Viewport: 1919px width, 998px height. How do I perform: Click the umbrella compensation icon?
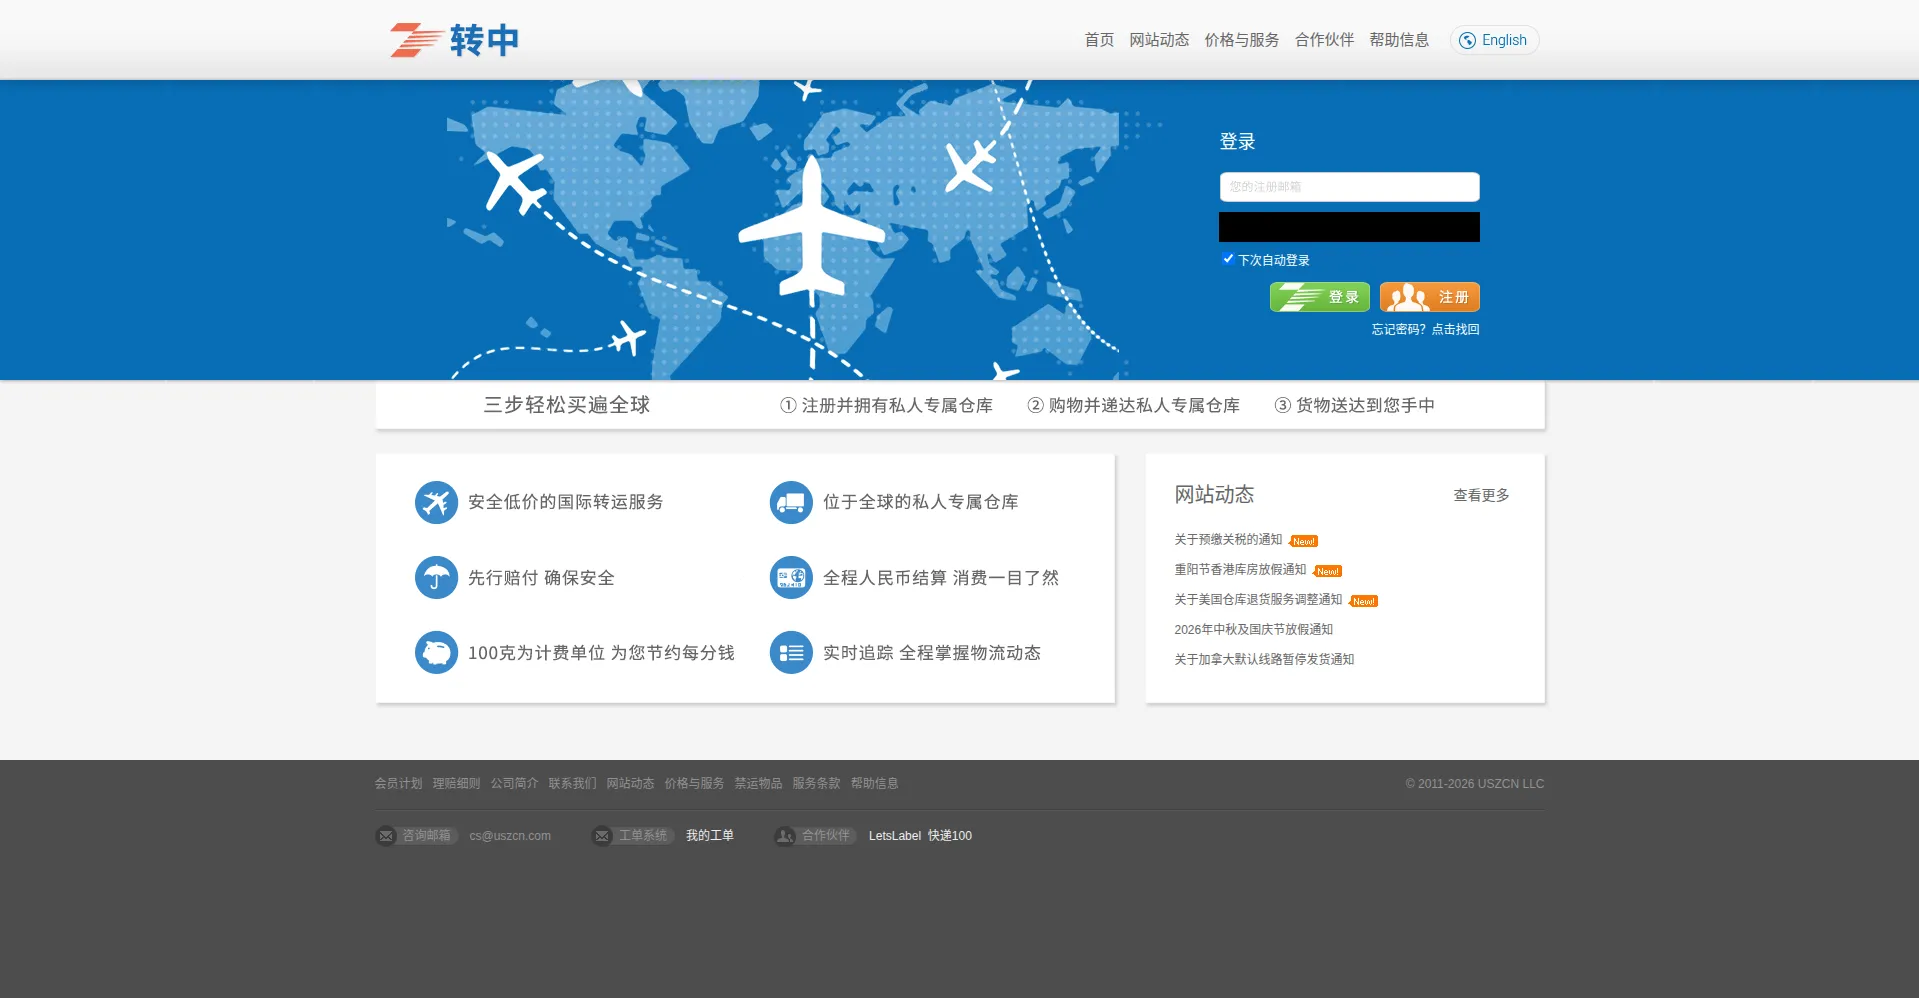tap(436, 578)
